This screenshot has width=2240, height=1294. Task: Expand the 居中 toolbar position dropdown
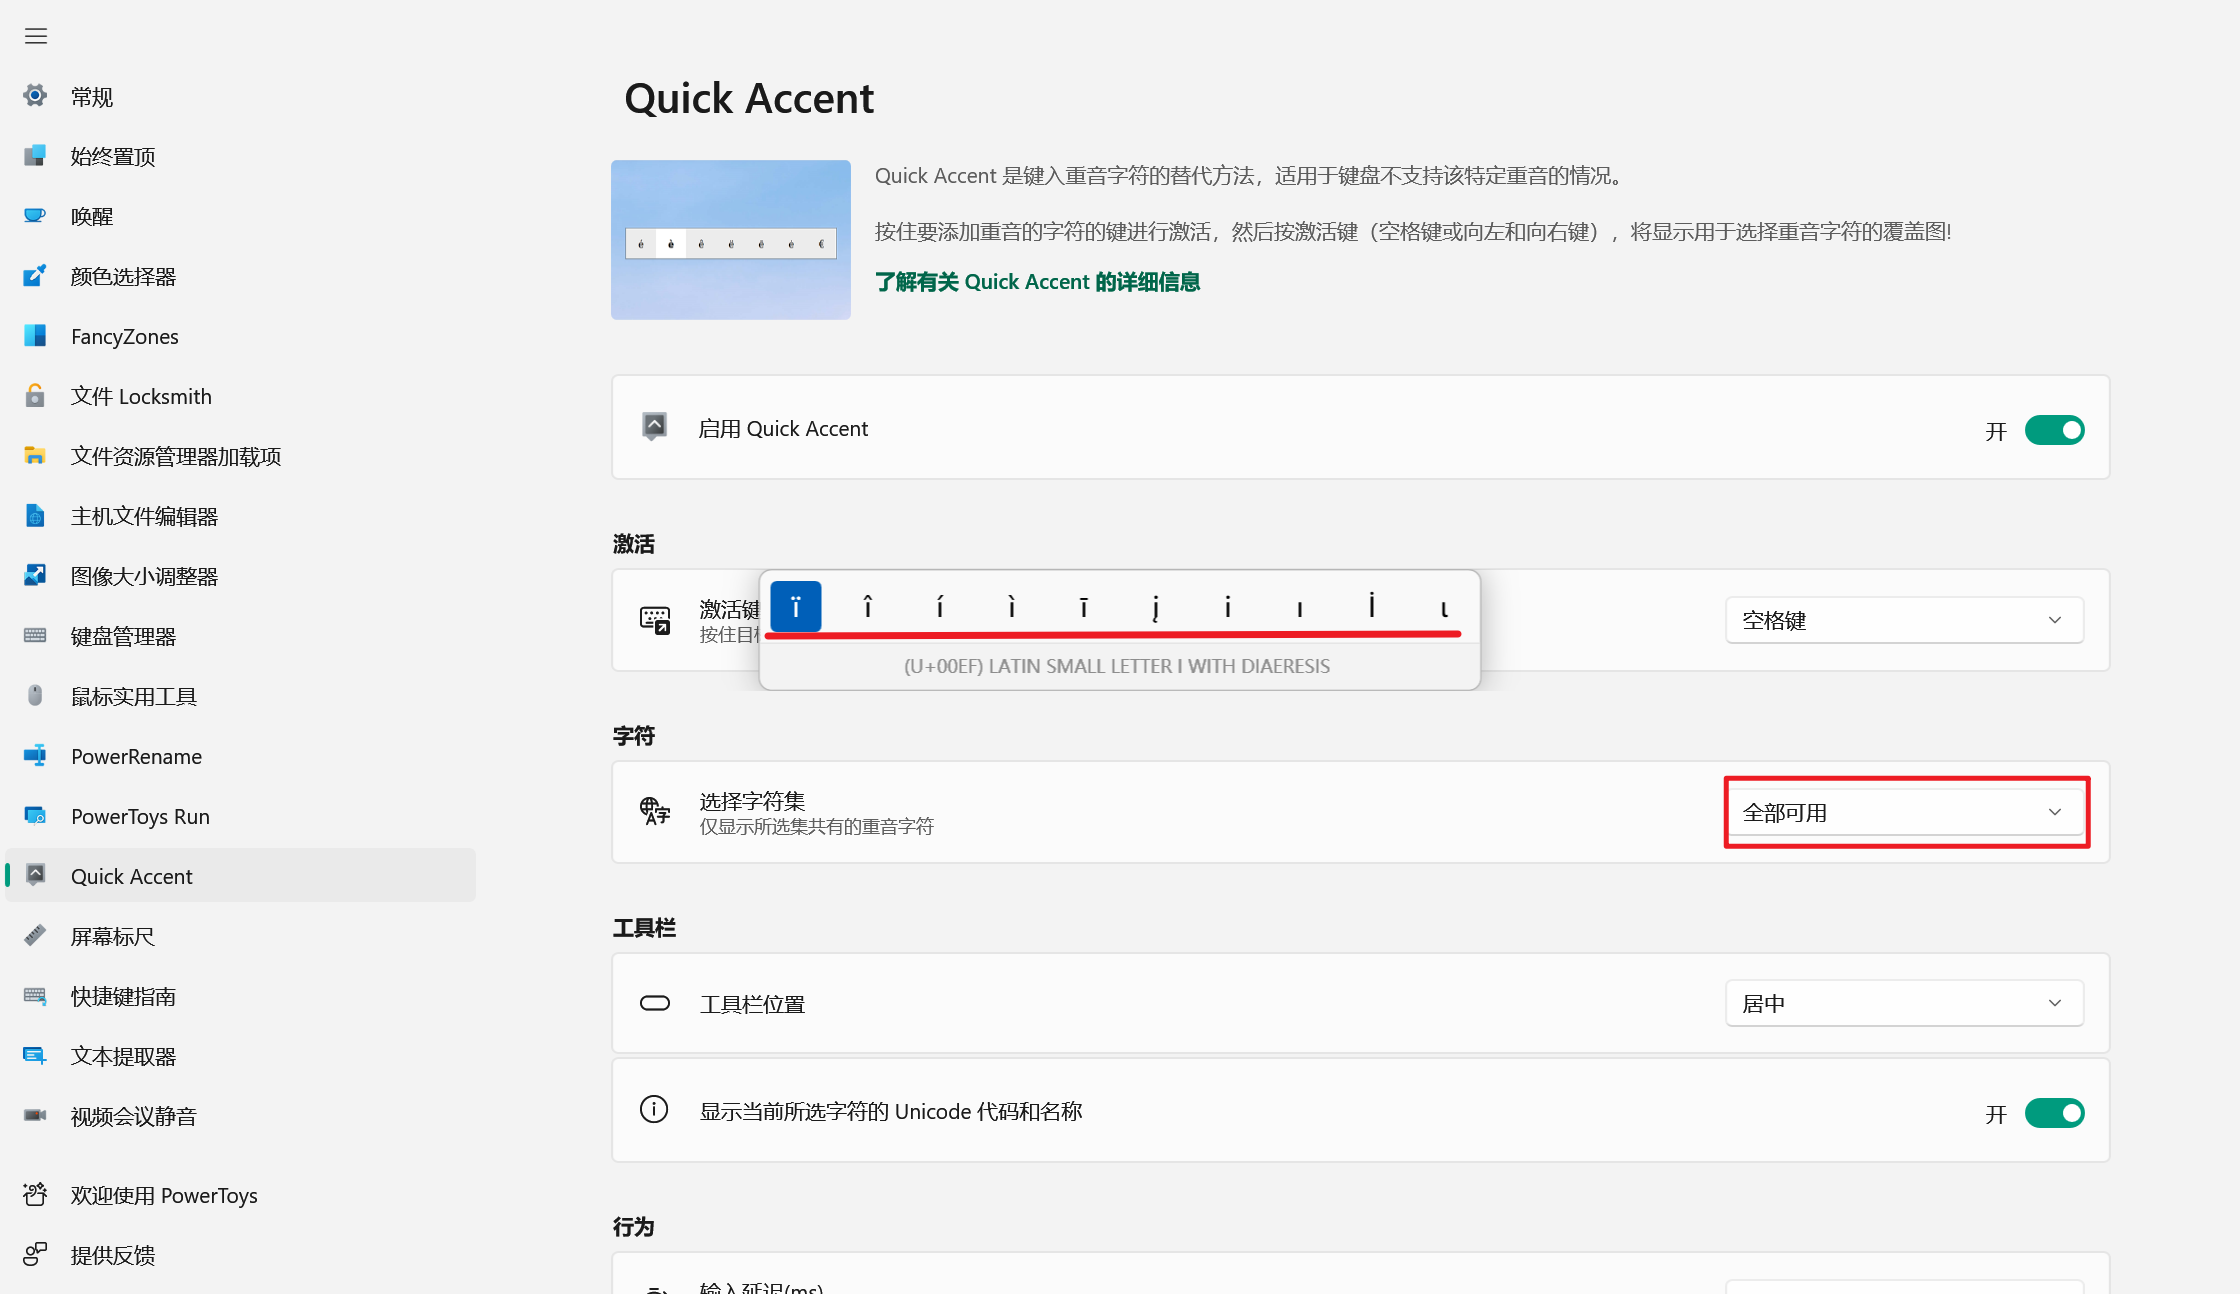[x=1904, y=1003]
